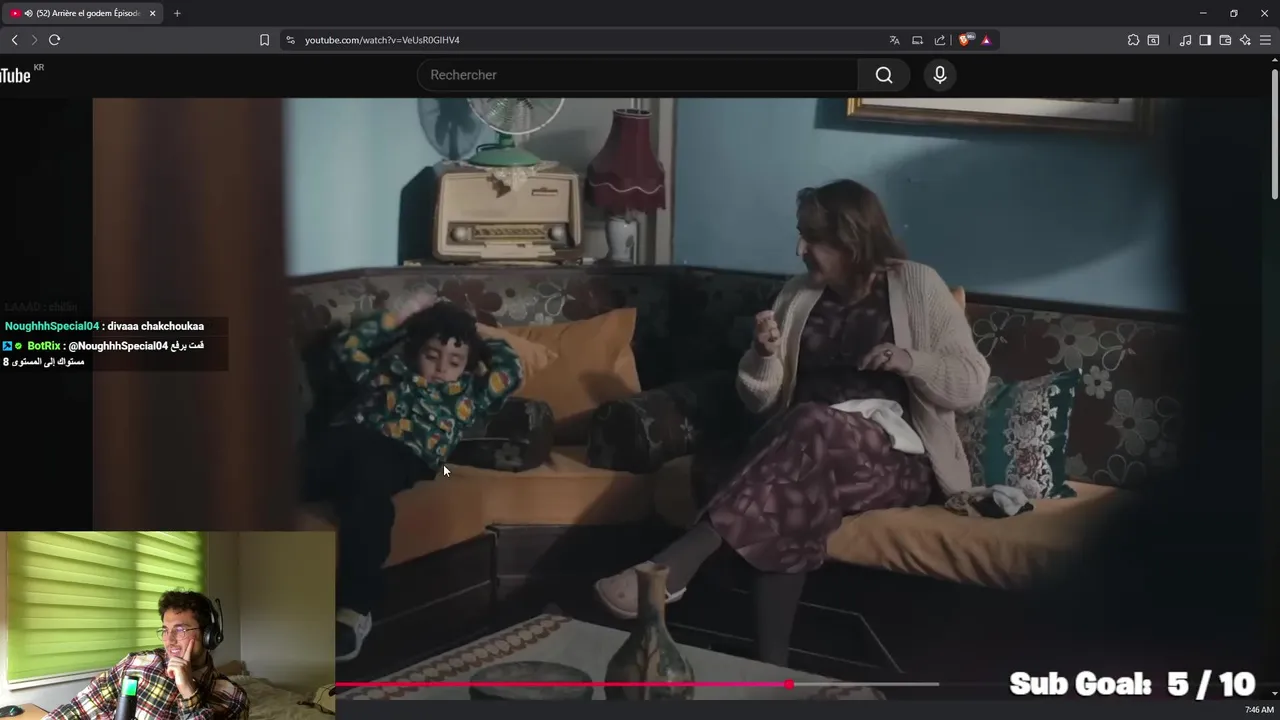Bookmark this page with the bookmark icon
Screen dimensions: 1280x720
point(264,40)
